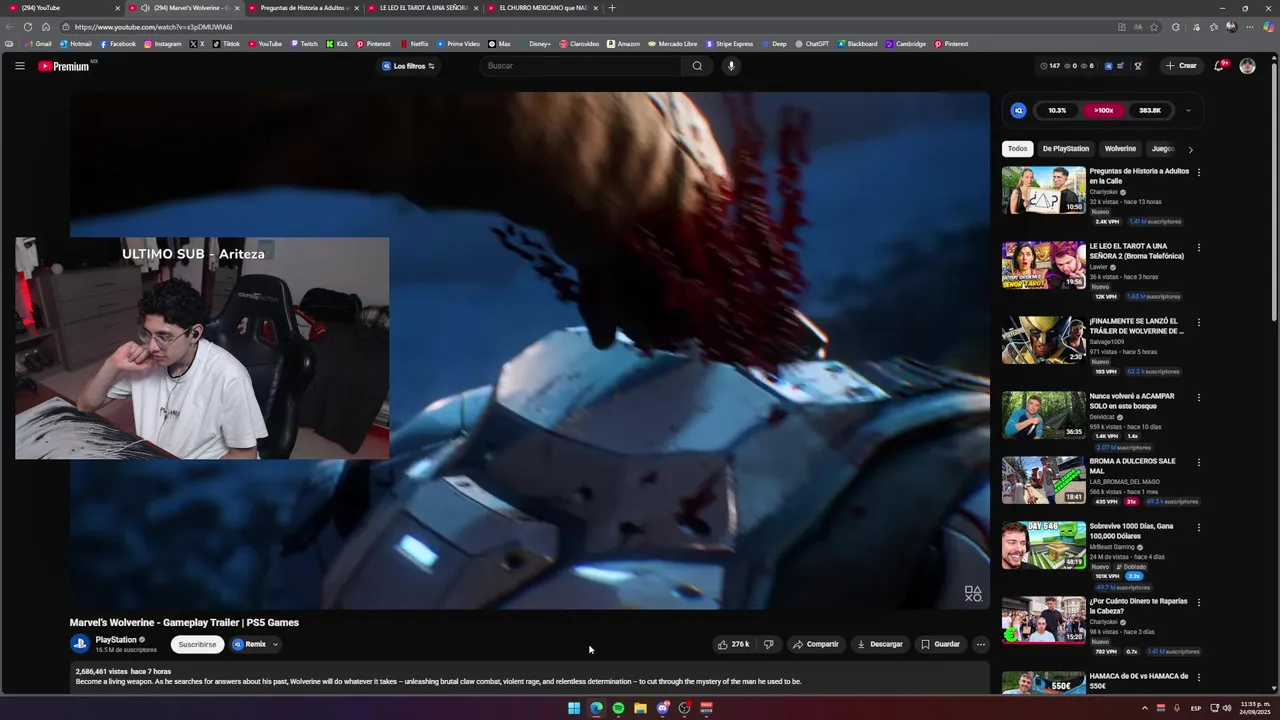Viewport: 1280px width, 720px height.
Task: Open BROMA A DULCEROS SALE MAL title
Action: [1132, 466]
